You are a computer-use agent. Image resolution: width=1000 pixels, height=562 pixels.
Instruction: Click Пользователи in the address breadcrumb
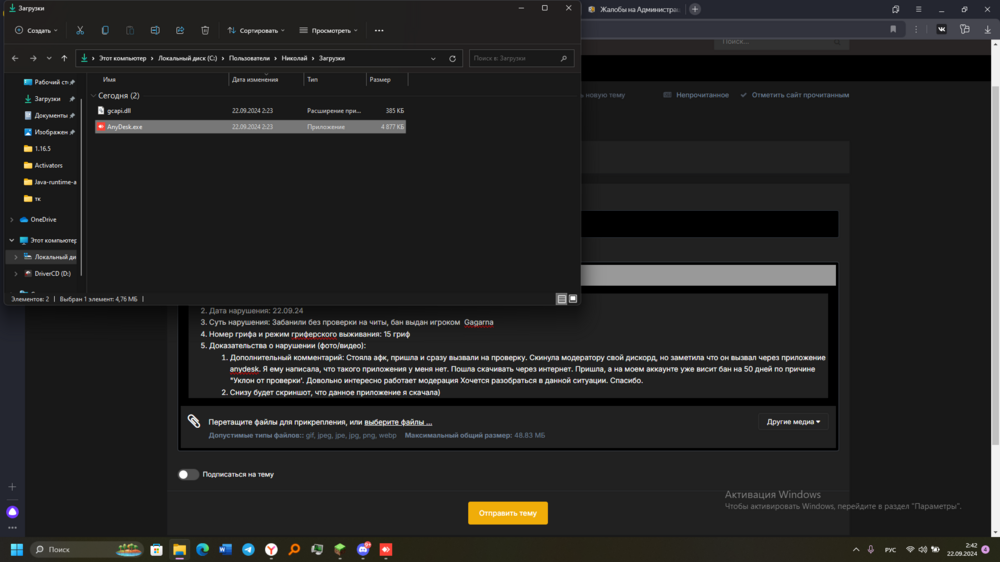coord(249,58)
